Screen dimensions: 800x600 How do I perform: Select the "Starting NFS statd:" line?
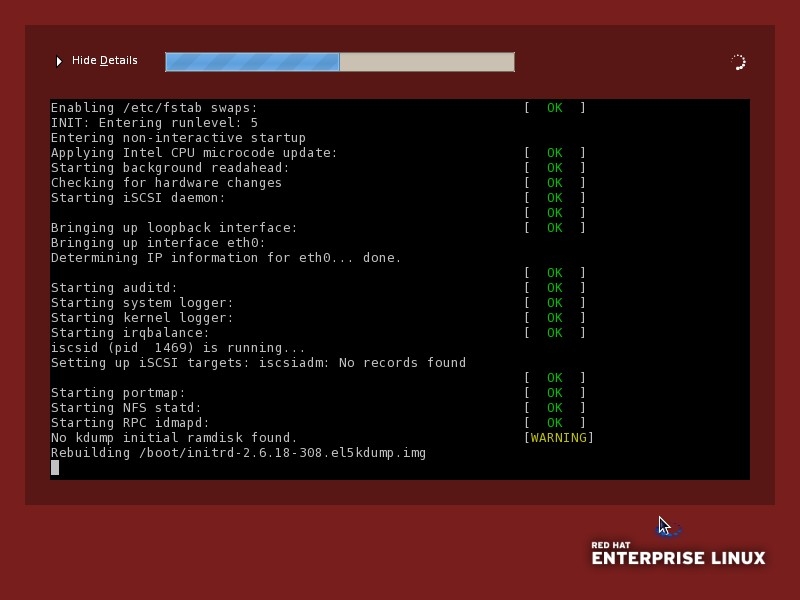pos(126,408)
